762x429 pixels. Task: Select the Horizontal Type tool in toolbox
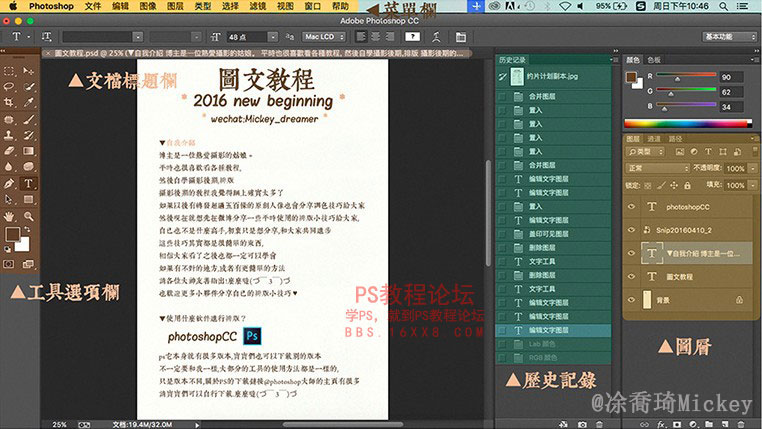[x=29, y=184]
